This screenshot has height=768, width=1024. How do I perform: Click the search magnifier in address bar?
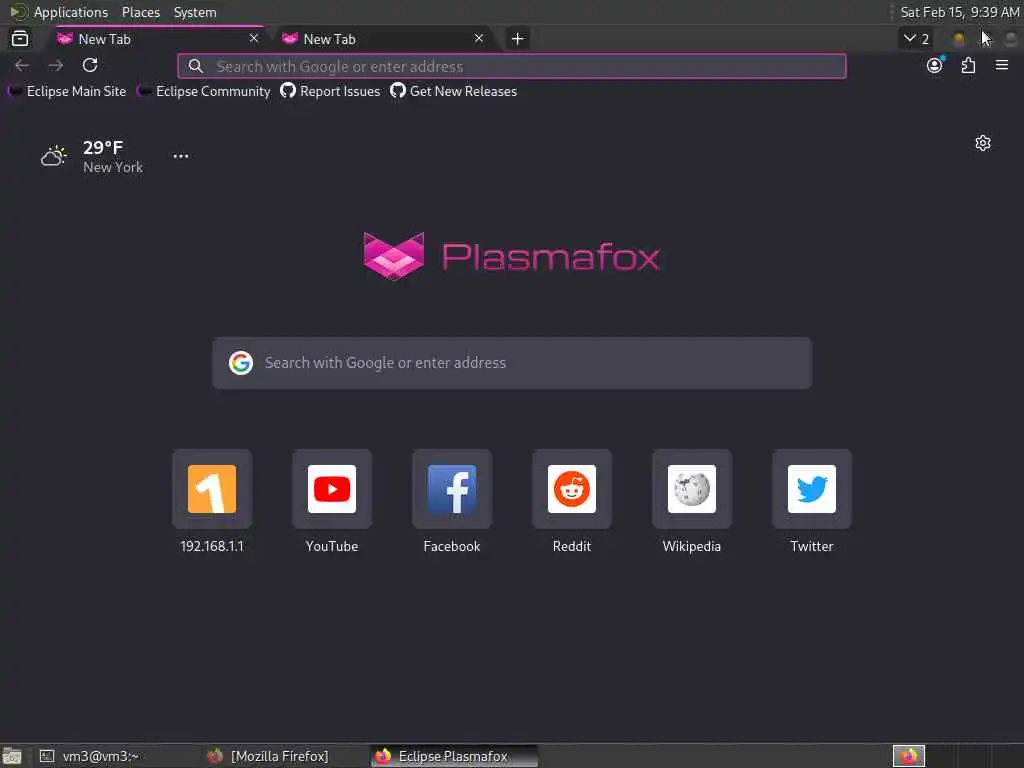click(195, 66)
